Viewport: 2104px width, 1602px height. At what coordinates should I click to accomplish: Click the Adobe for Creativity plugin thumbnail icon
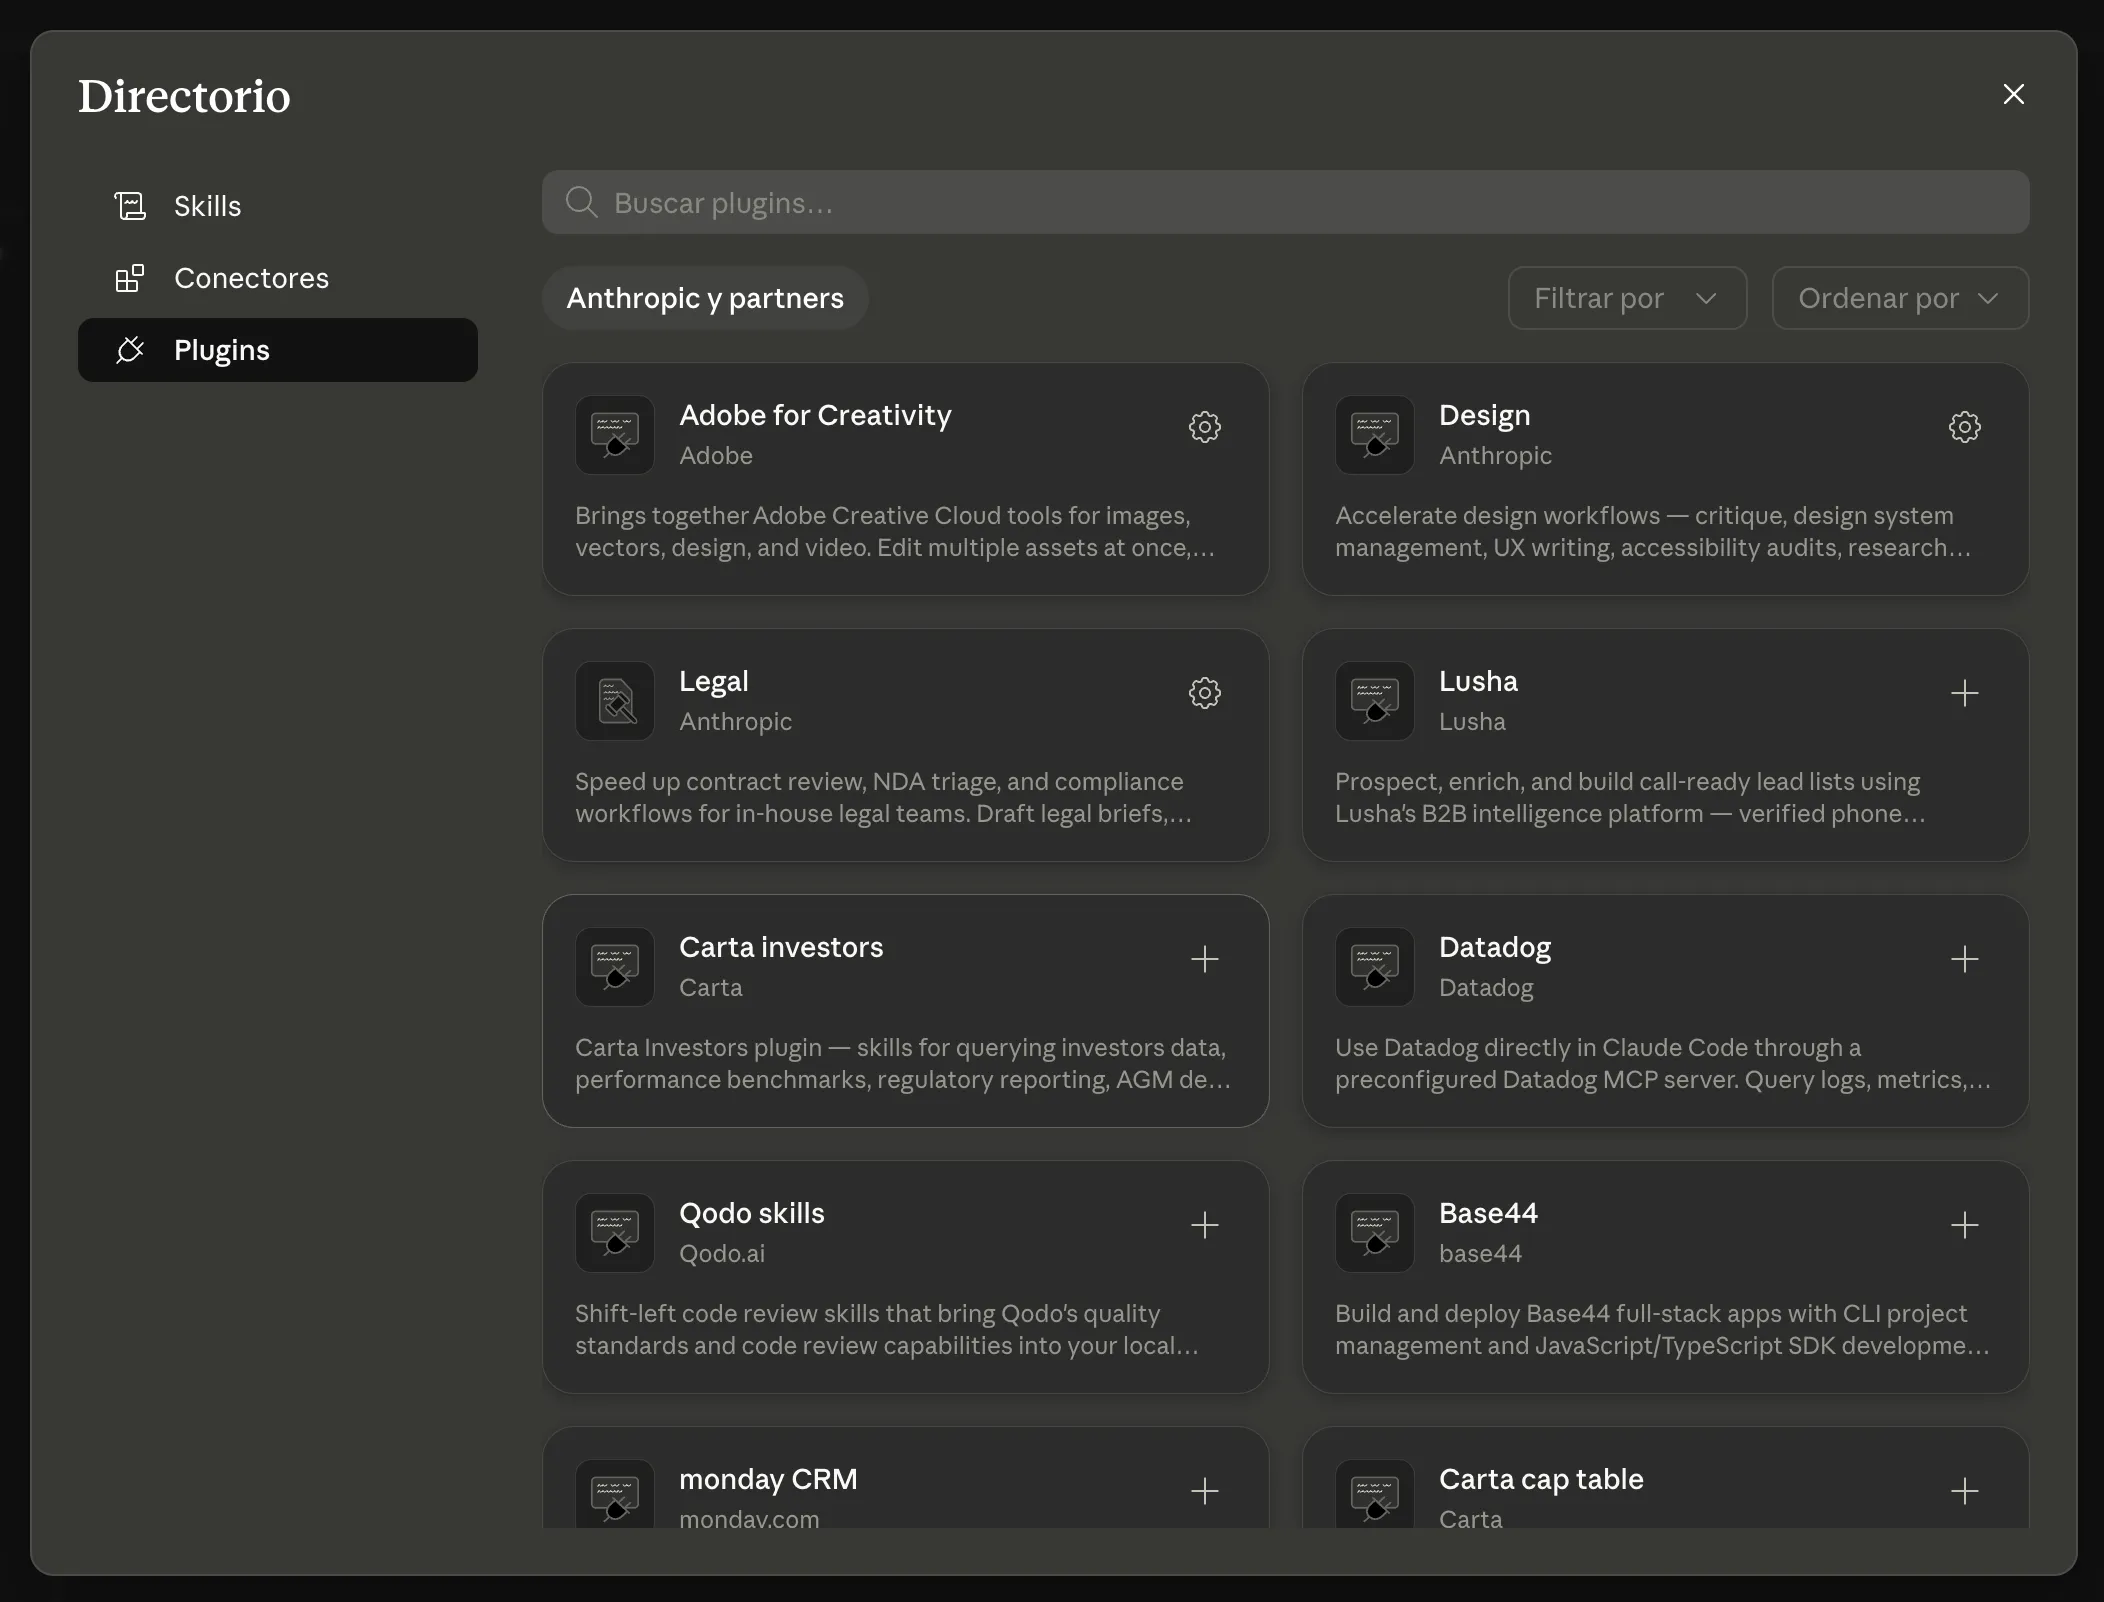pos(615,435)
